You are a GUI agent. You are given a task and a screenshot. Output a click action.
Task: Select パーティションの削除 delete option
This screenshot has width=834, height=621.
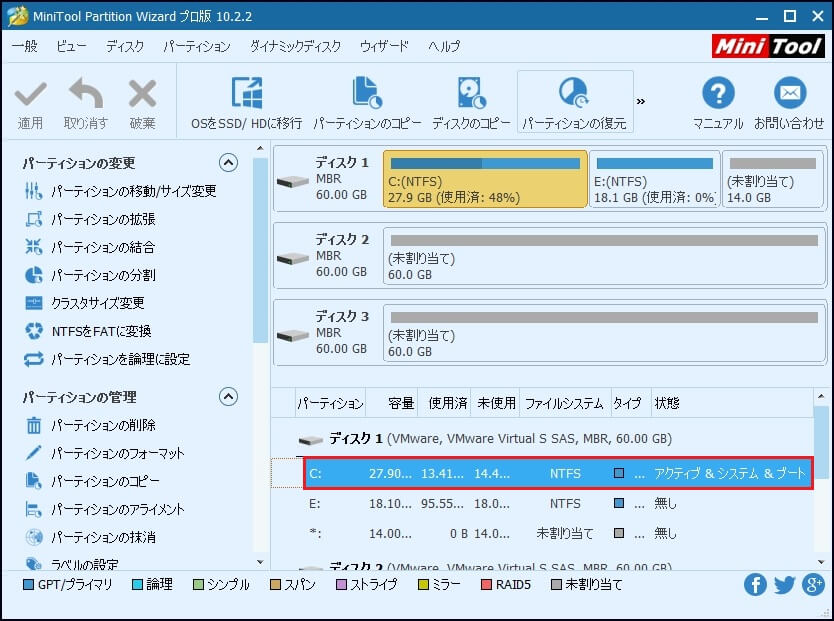click(x=110, y=424)
